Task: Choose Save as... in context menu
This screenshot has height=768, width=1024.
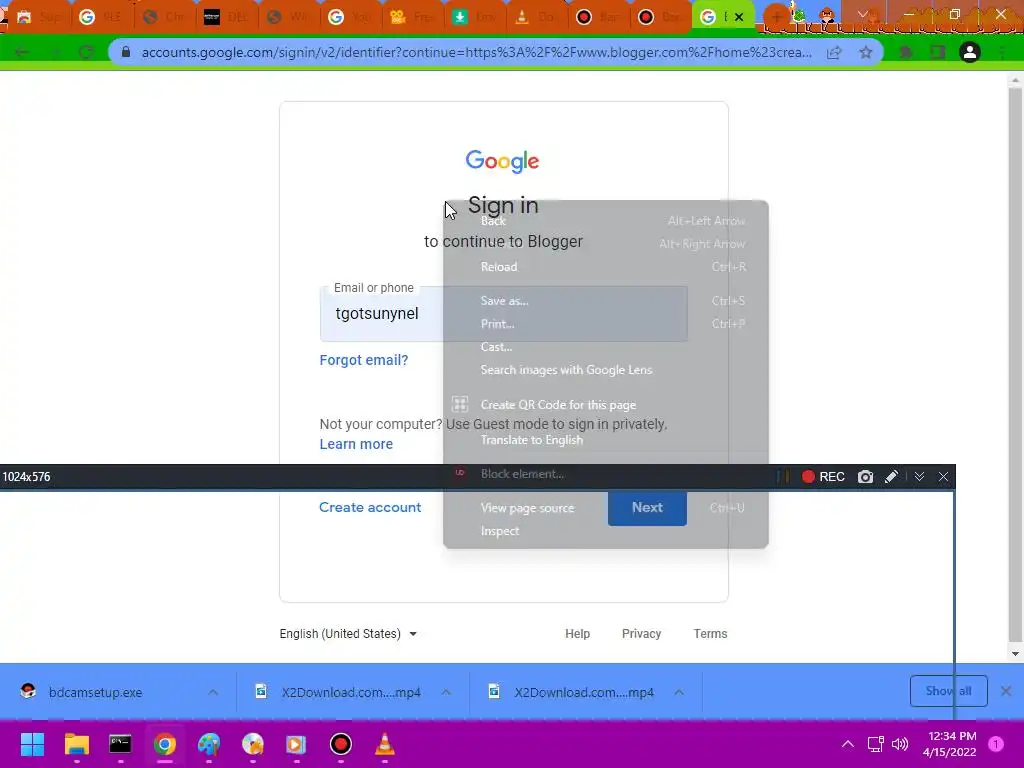Action: pos(605,300)
